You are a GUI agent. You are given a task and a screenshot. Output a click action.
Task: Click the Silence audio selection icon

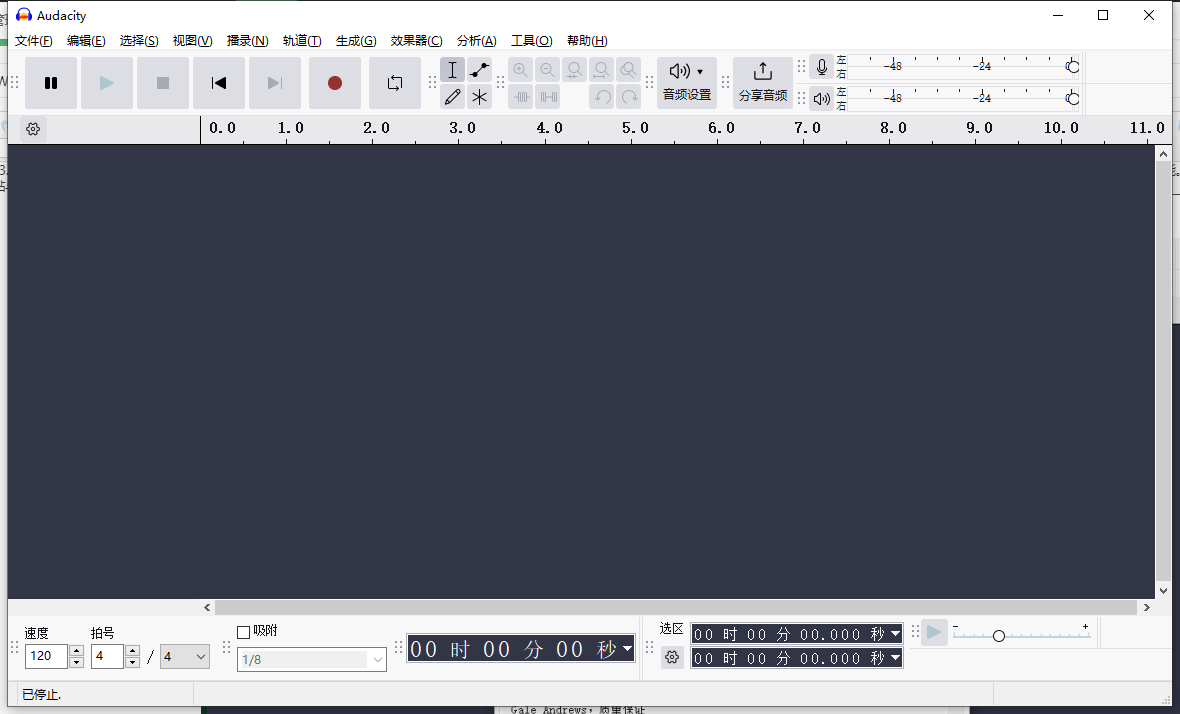pyautogui.click(x=548, y=97)
